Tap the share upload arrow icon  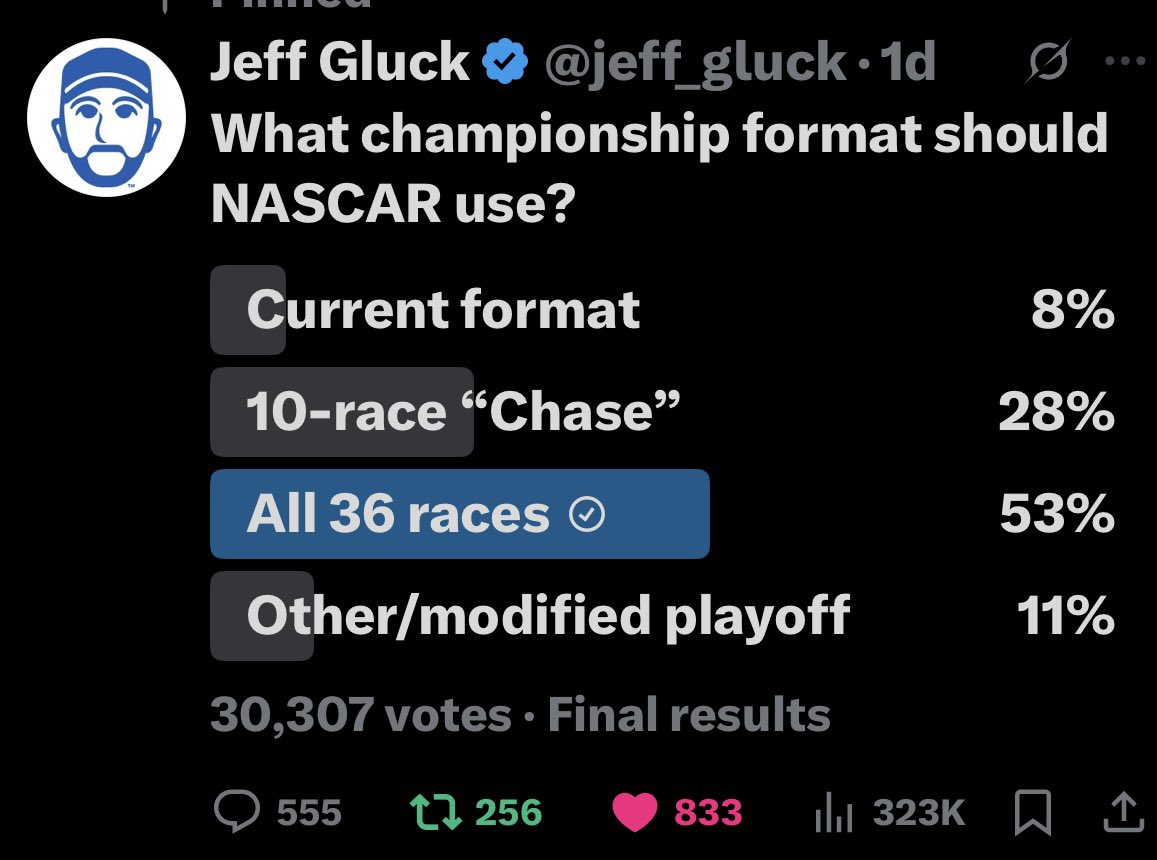(1122, 811)
